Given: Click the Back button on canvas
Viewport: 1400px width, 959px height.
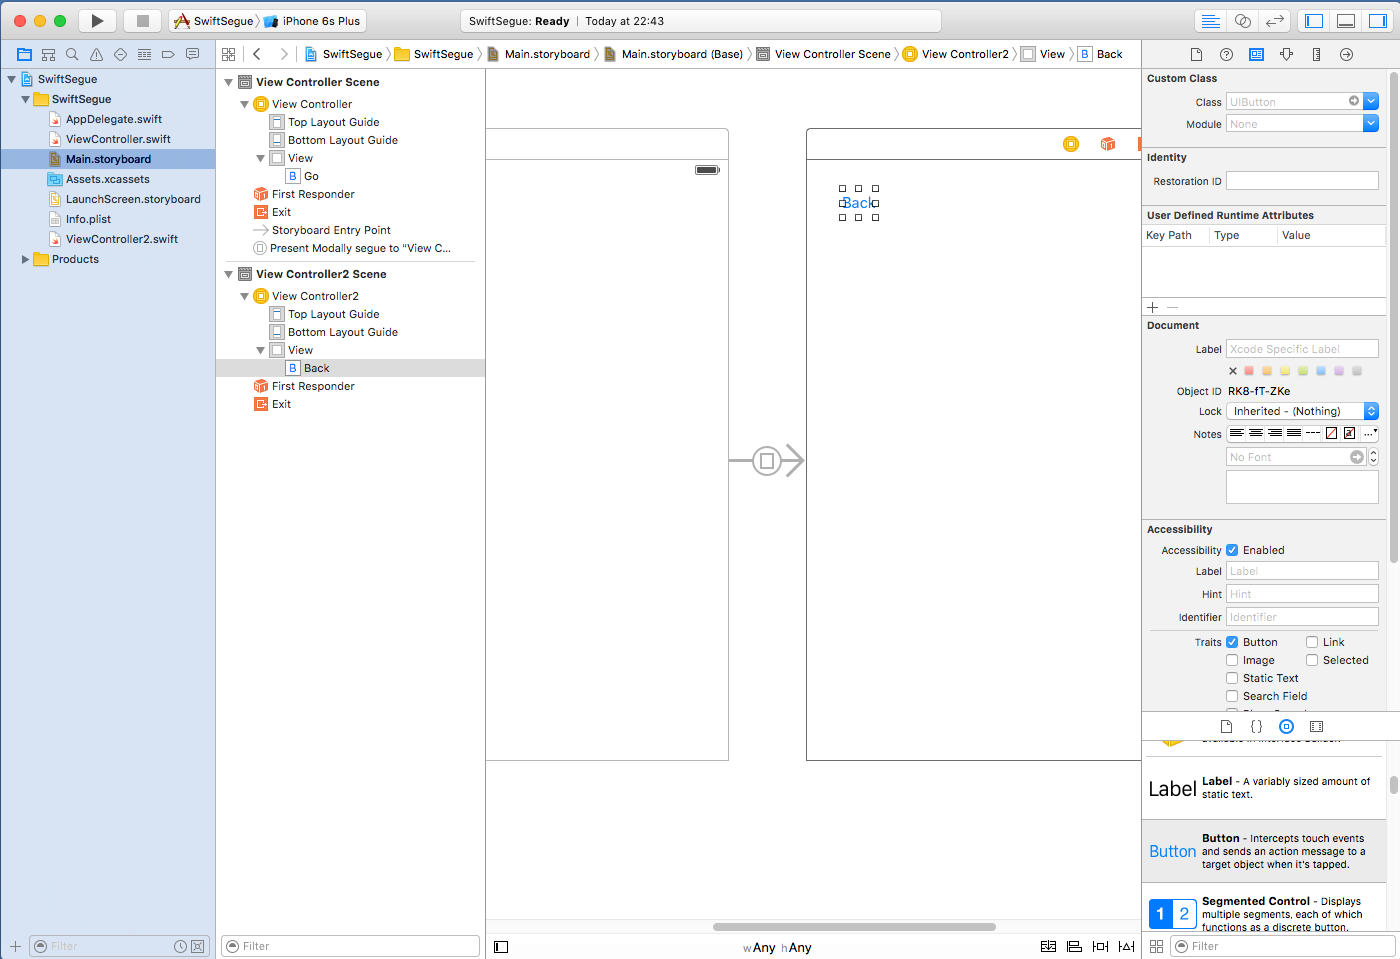Looking at the screenshot, I should (858, 203).
